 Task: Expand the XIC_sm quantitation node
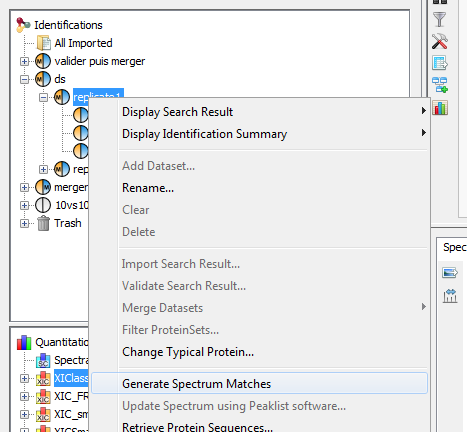coord(24,415)
